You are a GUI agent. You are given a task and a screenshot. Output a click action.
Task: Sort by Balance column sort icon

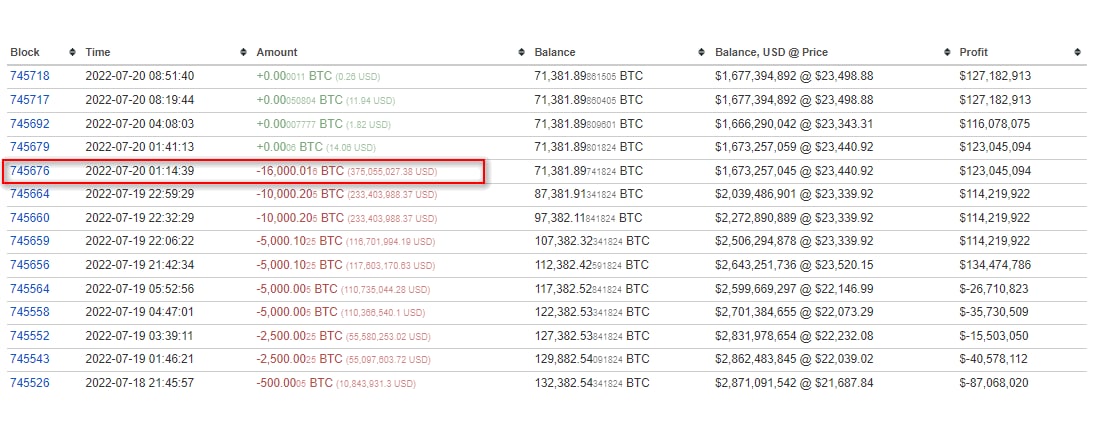click(703, 52)
